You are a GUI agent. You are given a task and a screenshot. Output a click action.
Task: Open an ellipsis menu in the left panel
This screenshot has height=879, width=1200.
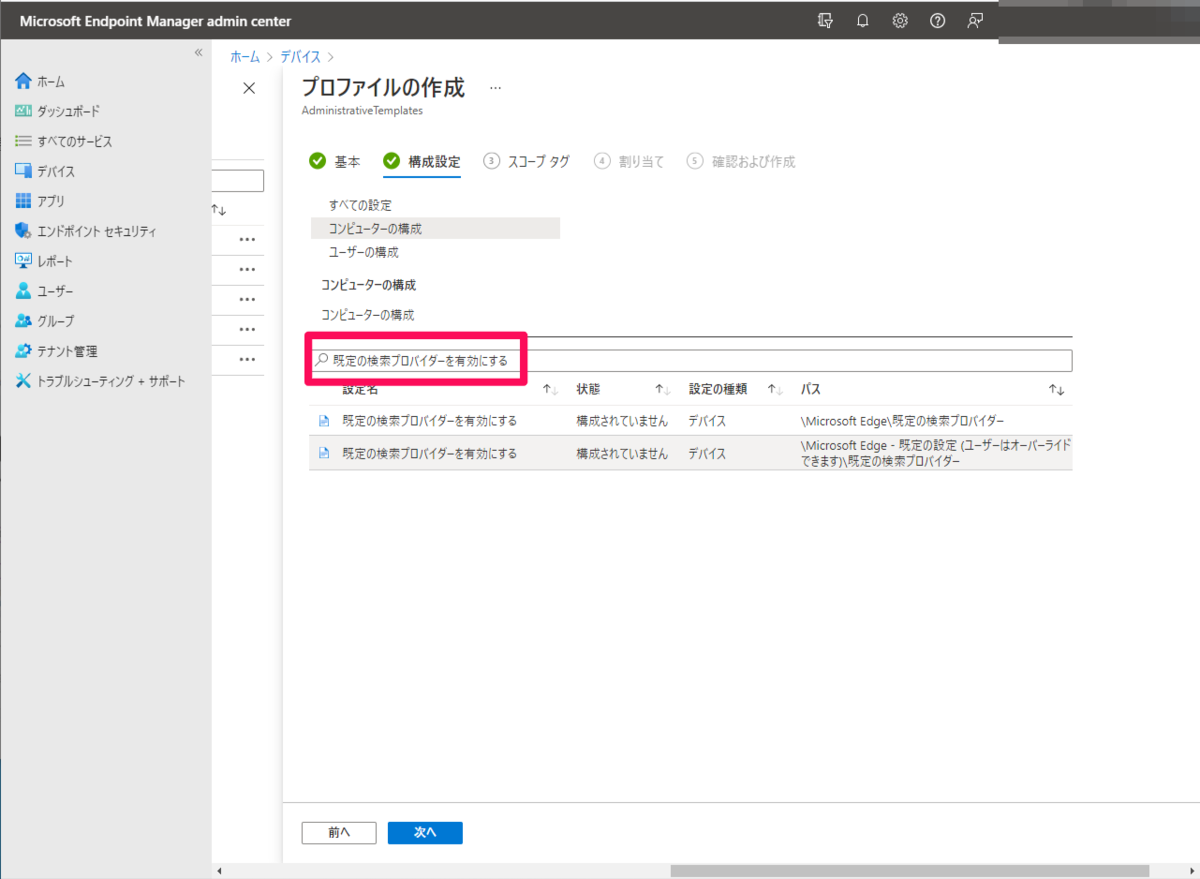pos(249,240)
